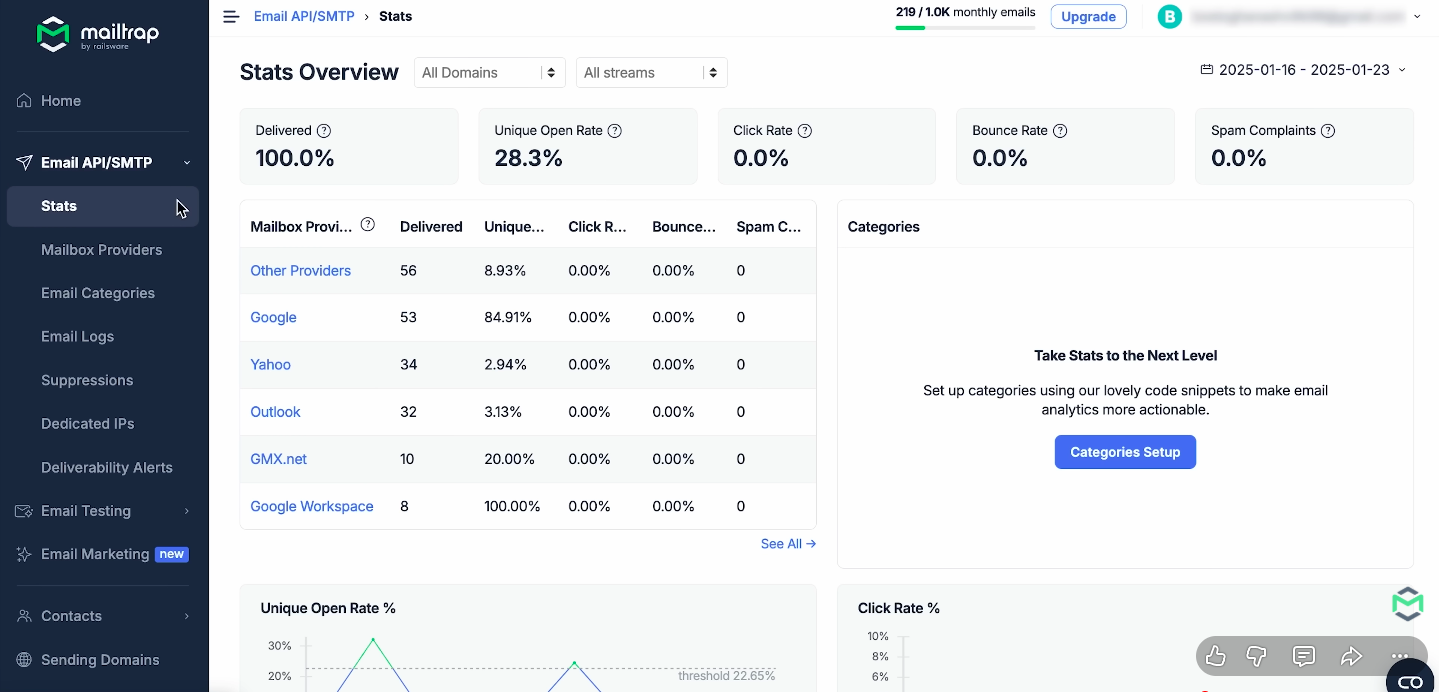This screenshot has height=692, width=1439.
Task: Click the green account avatar B
Action: (x=1170, y=17)
